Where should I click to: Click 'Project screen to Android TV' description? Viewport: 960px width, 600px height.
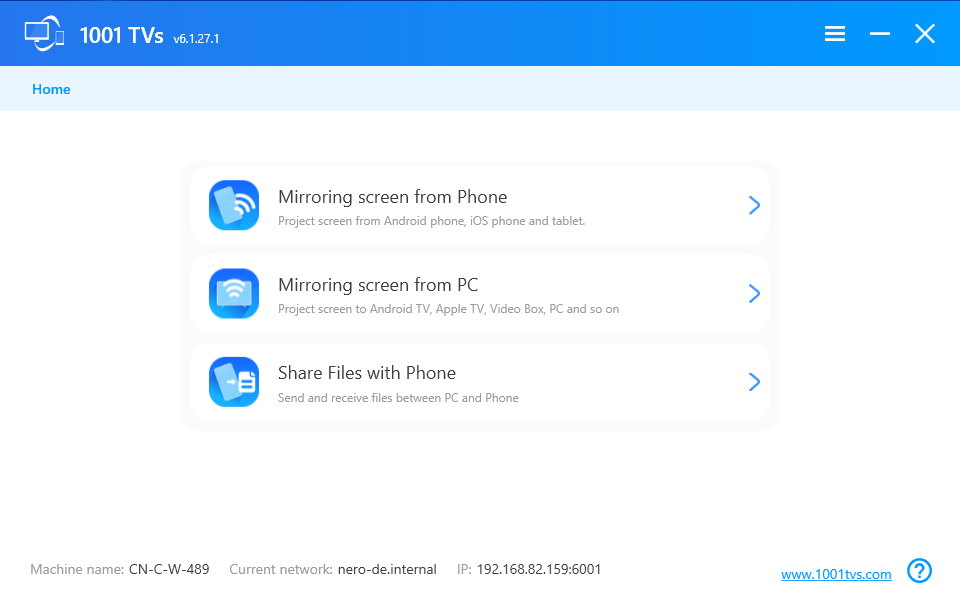448,309
